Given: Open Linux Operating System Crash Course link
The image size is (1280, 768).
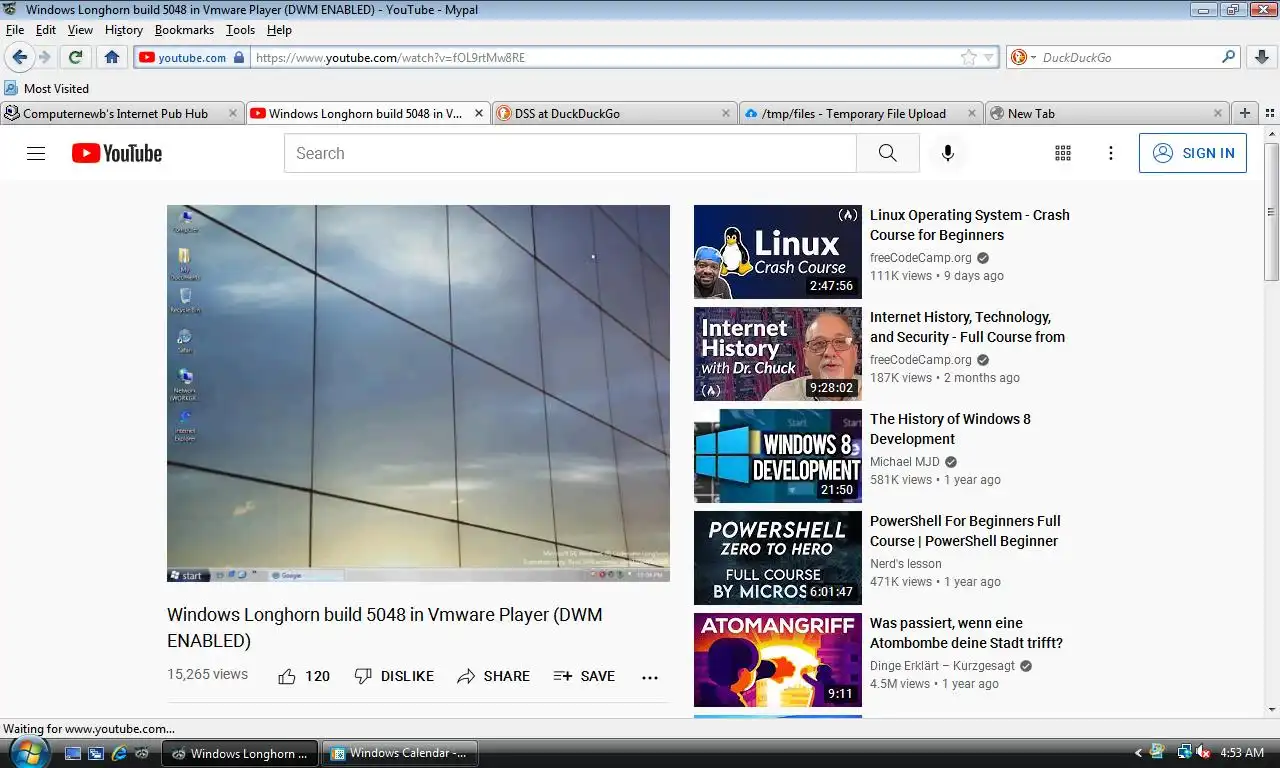Looking at the screenshot, I should tap(969, 225).
